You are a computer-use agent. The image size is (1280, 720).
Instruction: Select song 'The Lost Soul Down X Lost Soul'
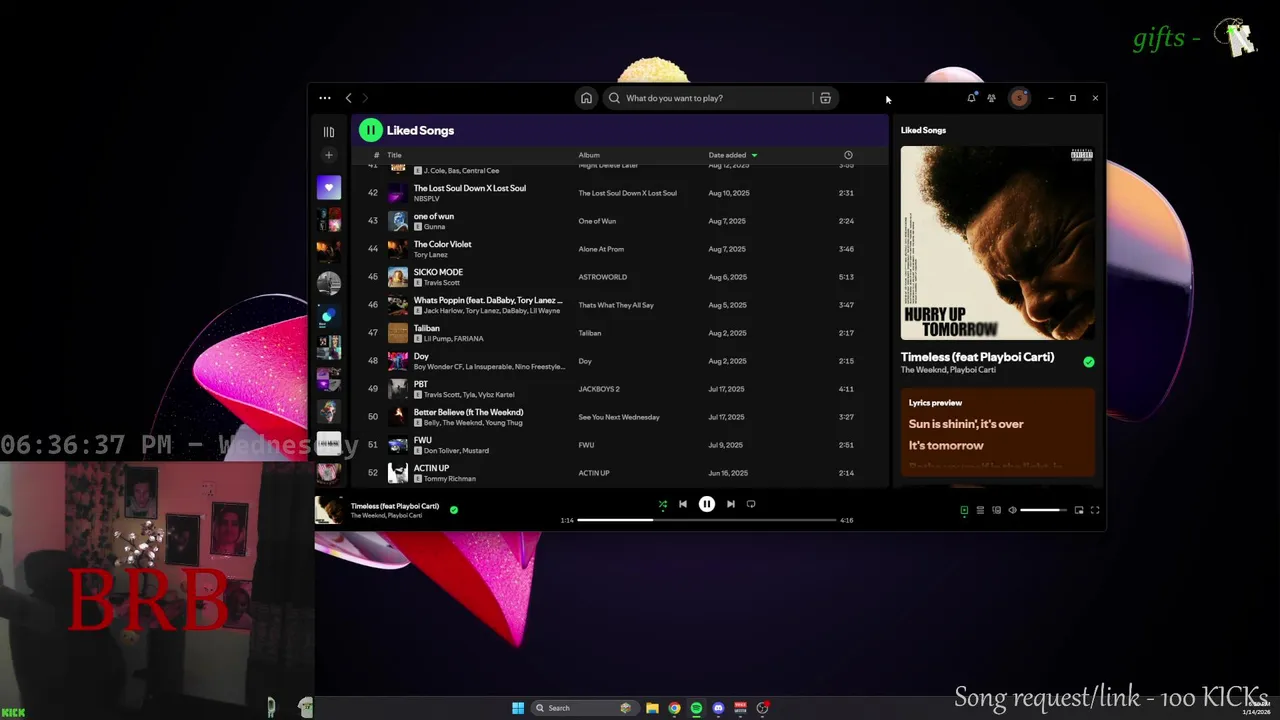[x=469, y=188]
